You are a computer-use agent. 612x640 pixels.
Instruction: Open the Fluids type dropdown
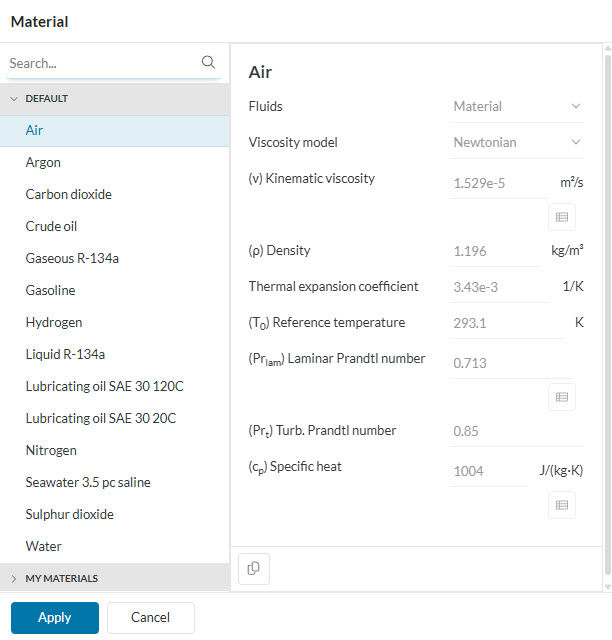click(517, 106)
